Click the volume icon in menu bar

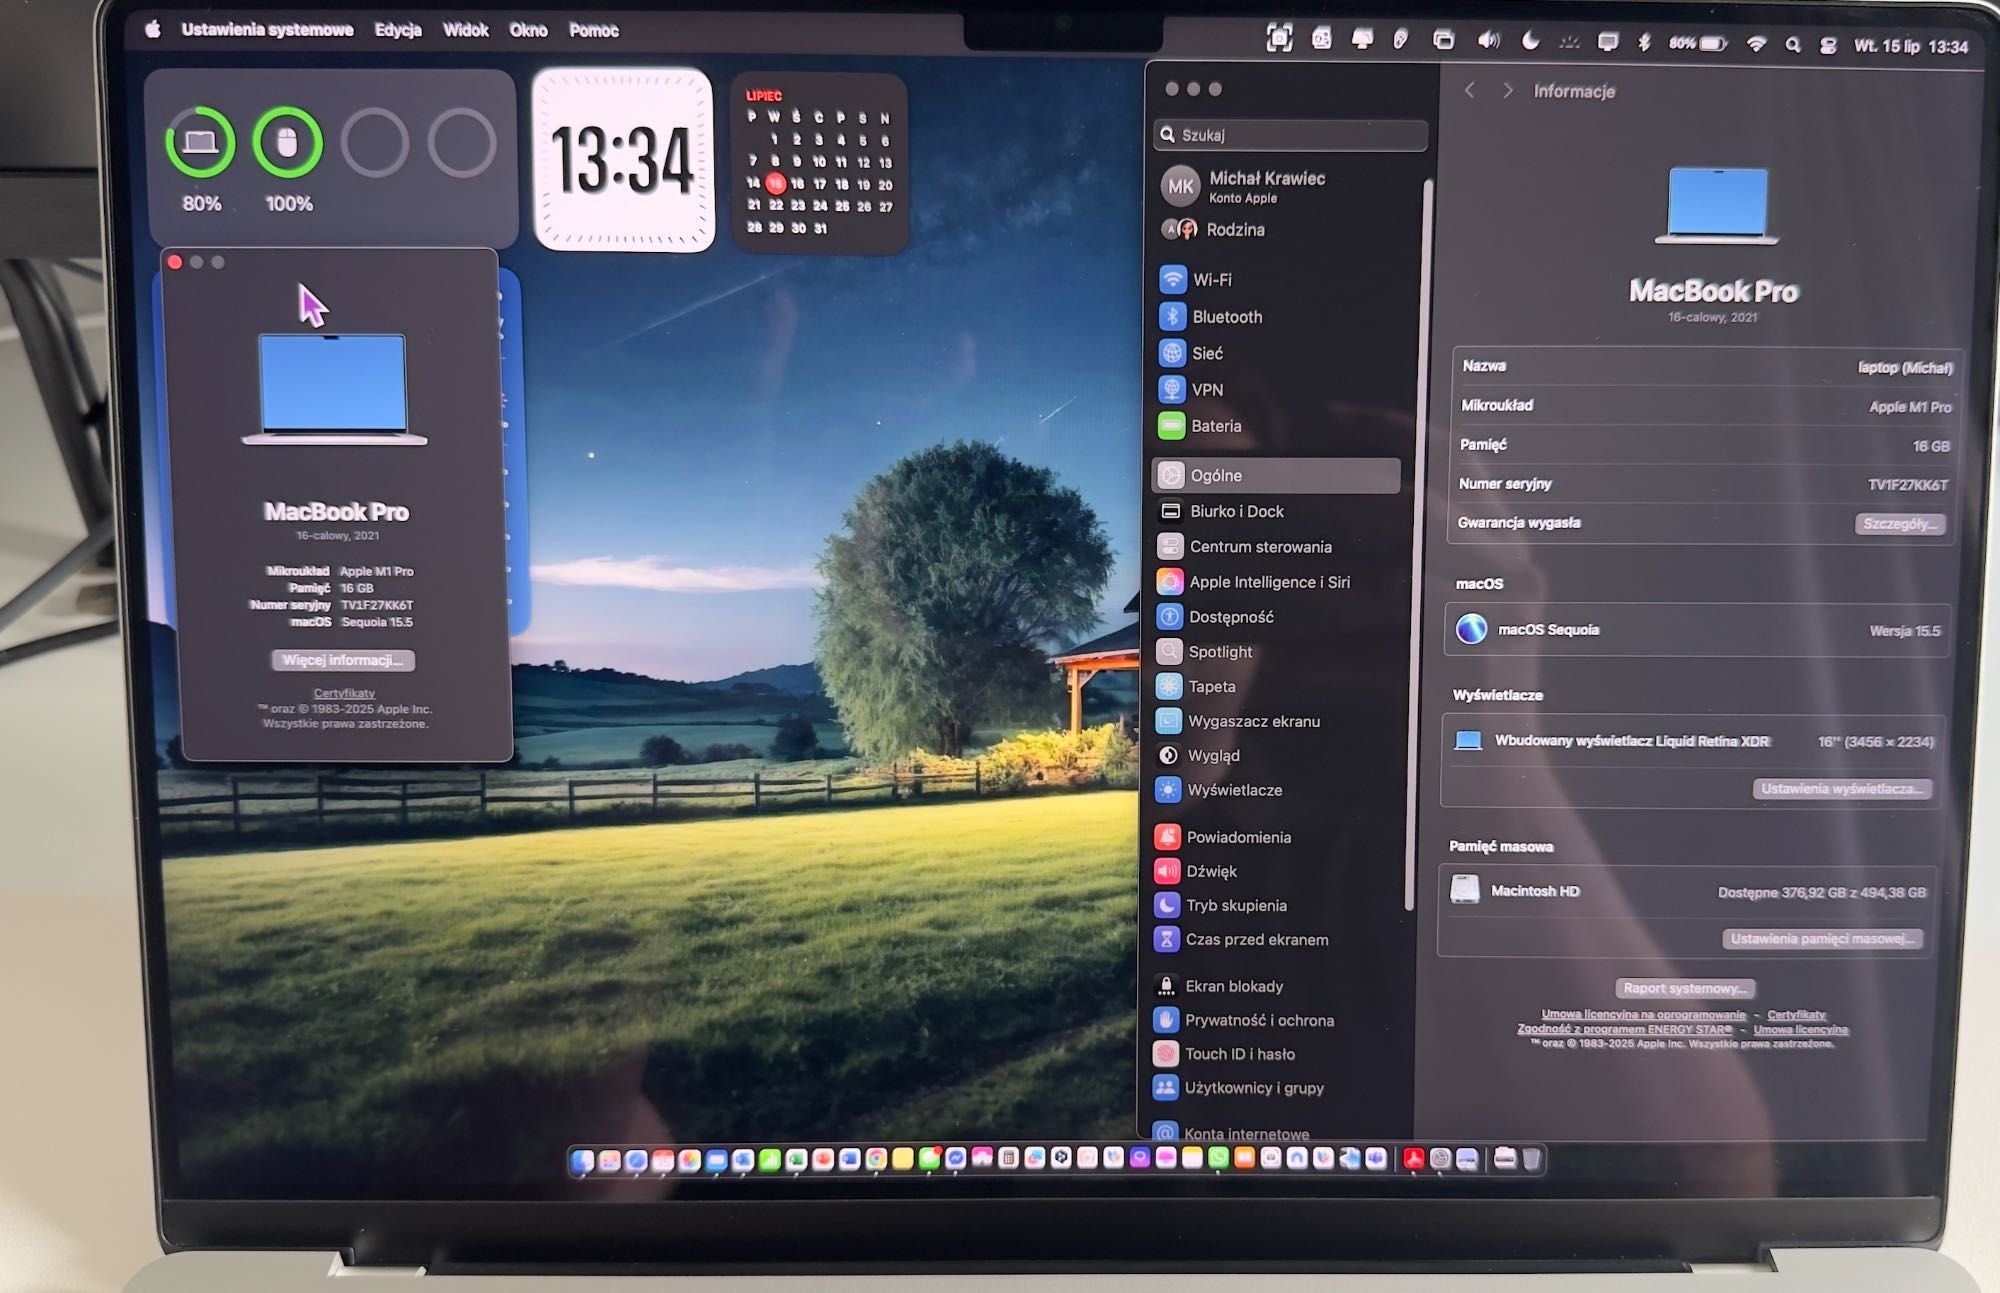click(x=1489, y=40)
